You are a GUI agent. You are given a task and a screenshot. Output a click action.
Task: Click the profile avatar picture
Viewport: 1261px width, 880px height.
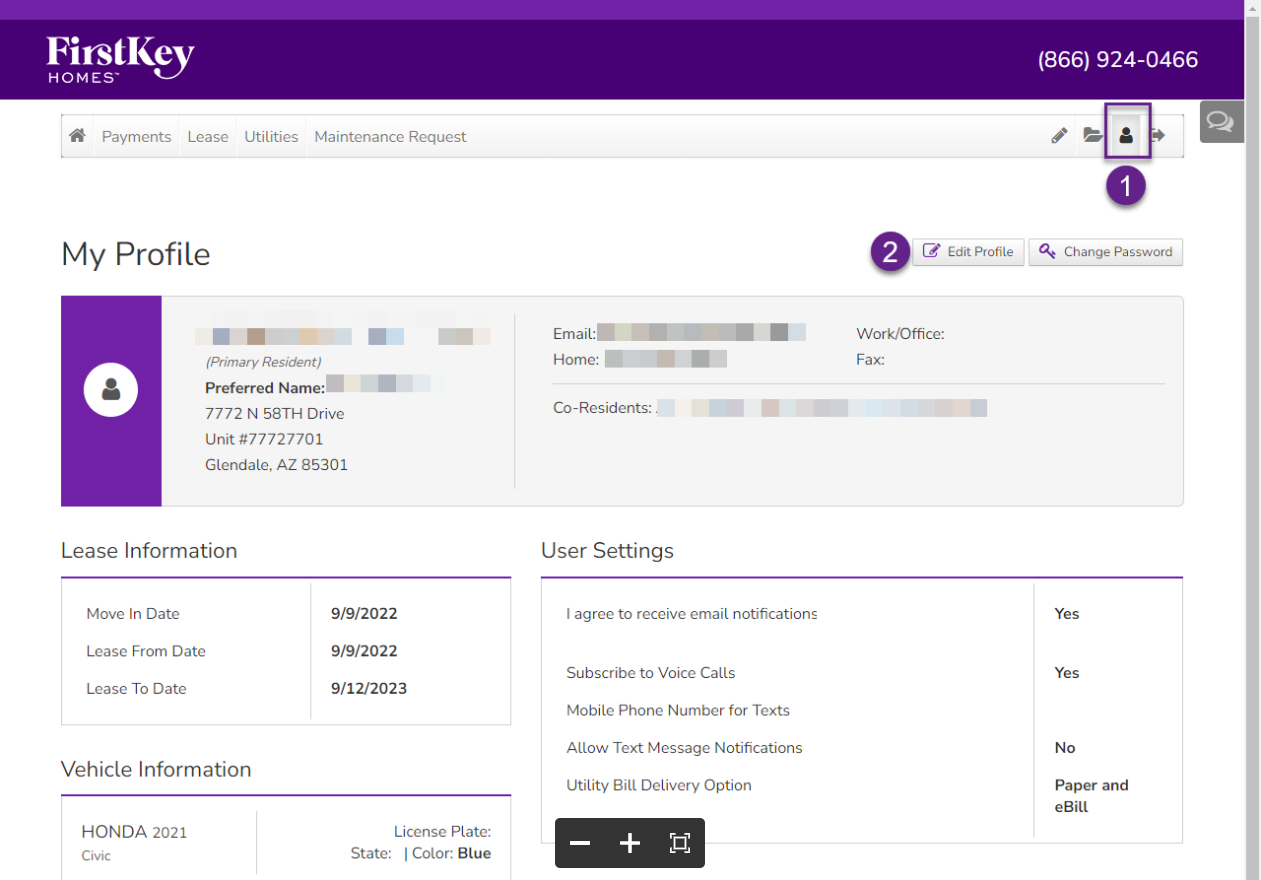(x=111, y=389)
